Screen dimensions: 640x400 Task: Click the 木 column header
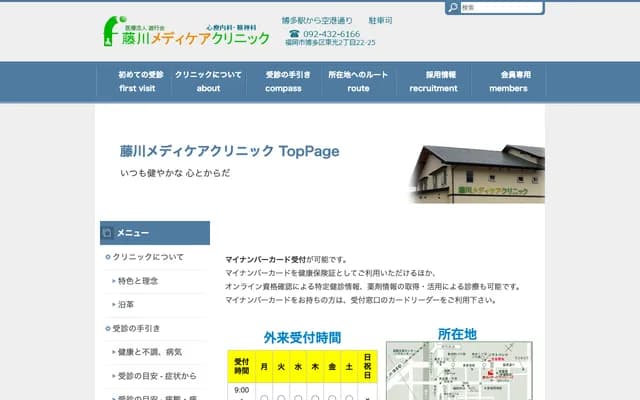[315, 366]
